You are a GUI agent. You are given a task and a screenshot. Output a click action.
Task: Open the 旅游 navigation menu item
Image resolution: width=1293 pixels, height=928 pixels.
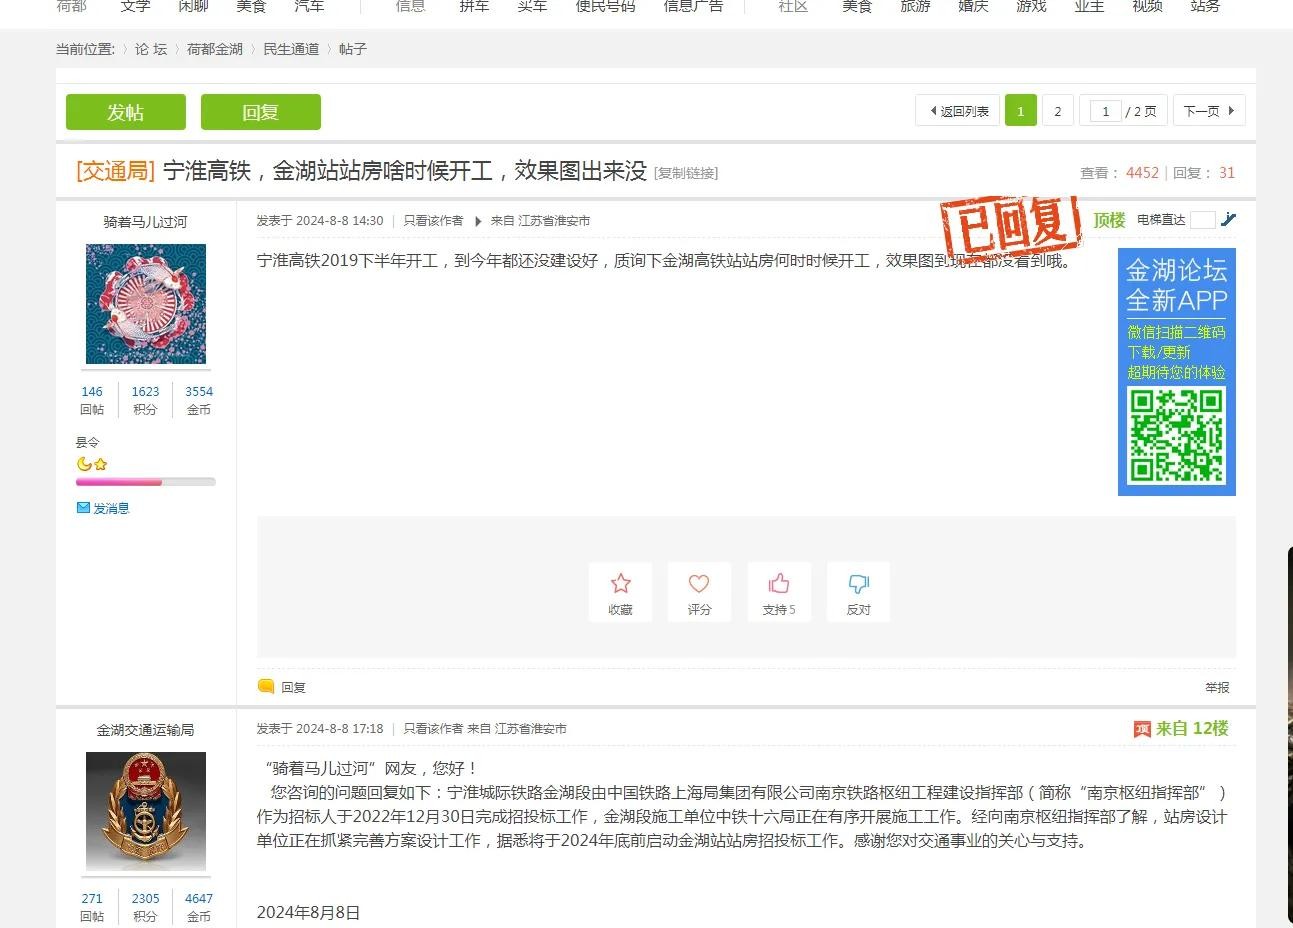pyautogui.click(x=915, y=7)
